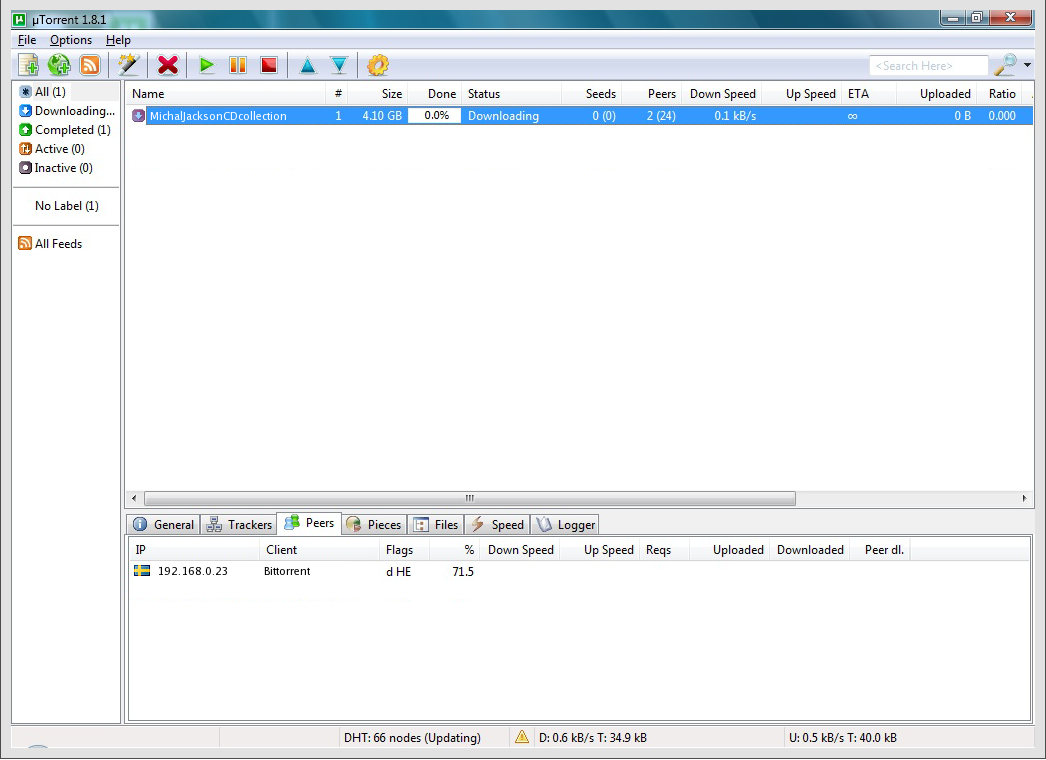Open Preferences gear icon

378,65
